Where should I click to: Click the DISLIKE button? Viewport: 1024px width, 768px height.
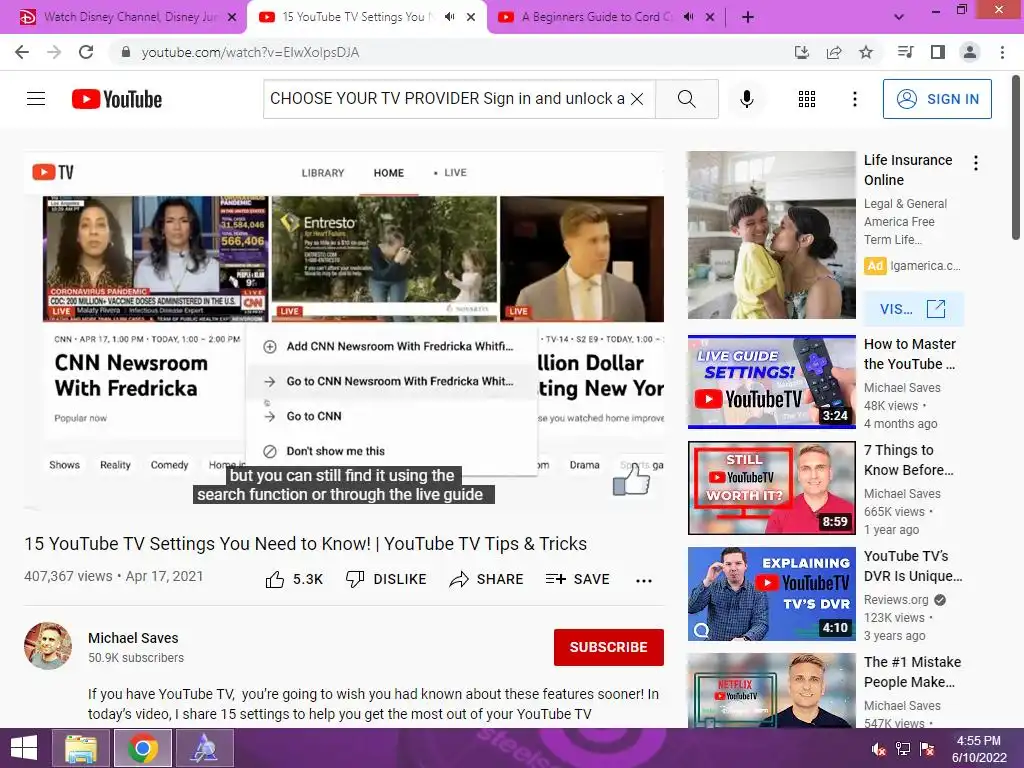click(386, 579)
